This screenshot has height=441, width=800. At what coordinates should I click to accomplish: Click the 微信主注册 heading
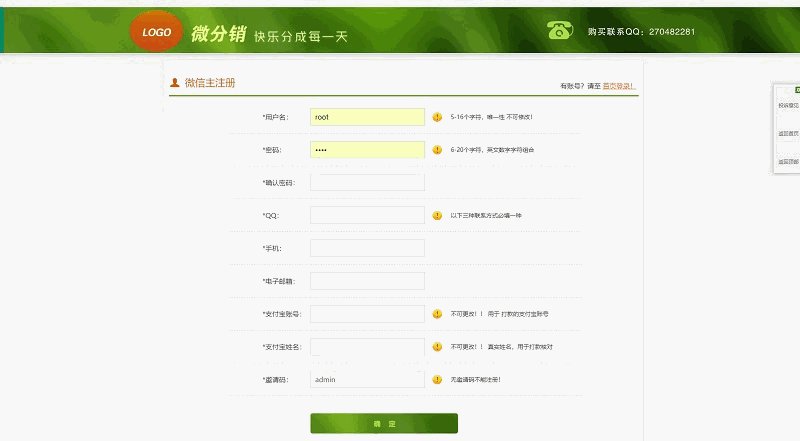[210, 83]
